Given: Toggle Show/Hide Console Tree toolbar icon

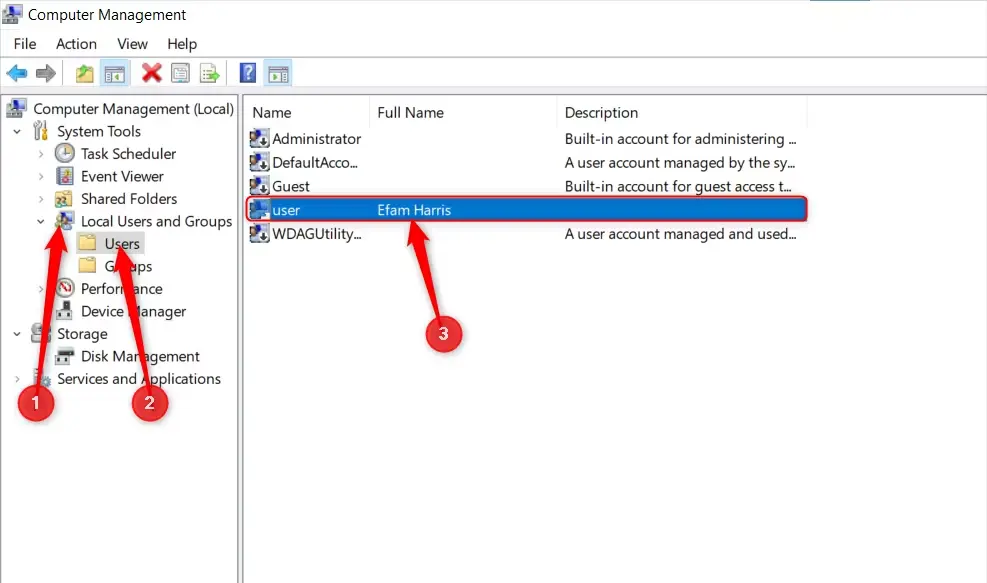Looking at the screenshot, I should (115, 74).
